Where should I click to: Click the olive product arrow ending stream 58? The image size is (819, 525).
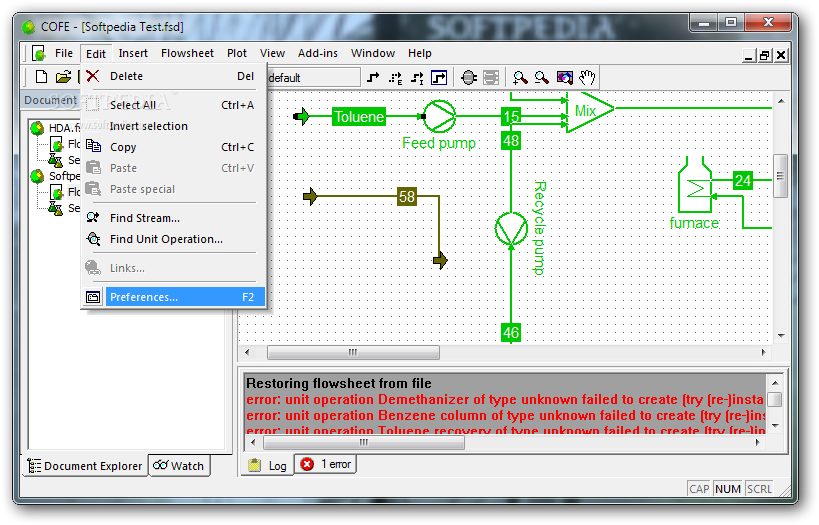(x=440, y=260)
